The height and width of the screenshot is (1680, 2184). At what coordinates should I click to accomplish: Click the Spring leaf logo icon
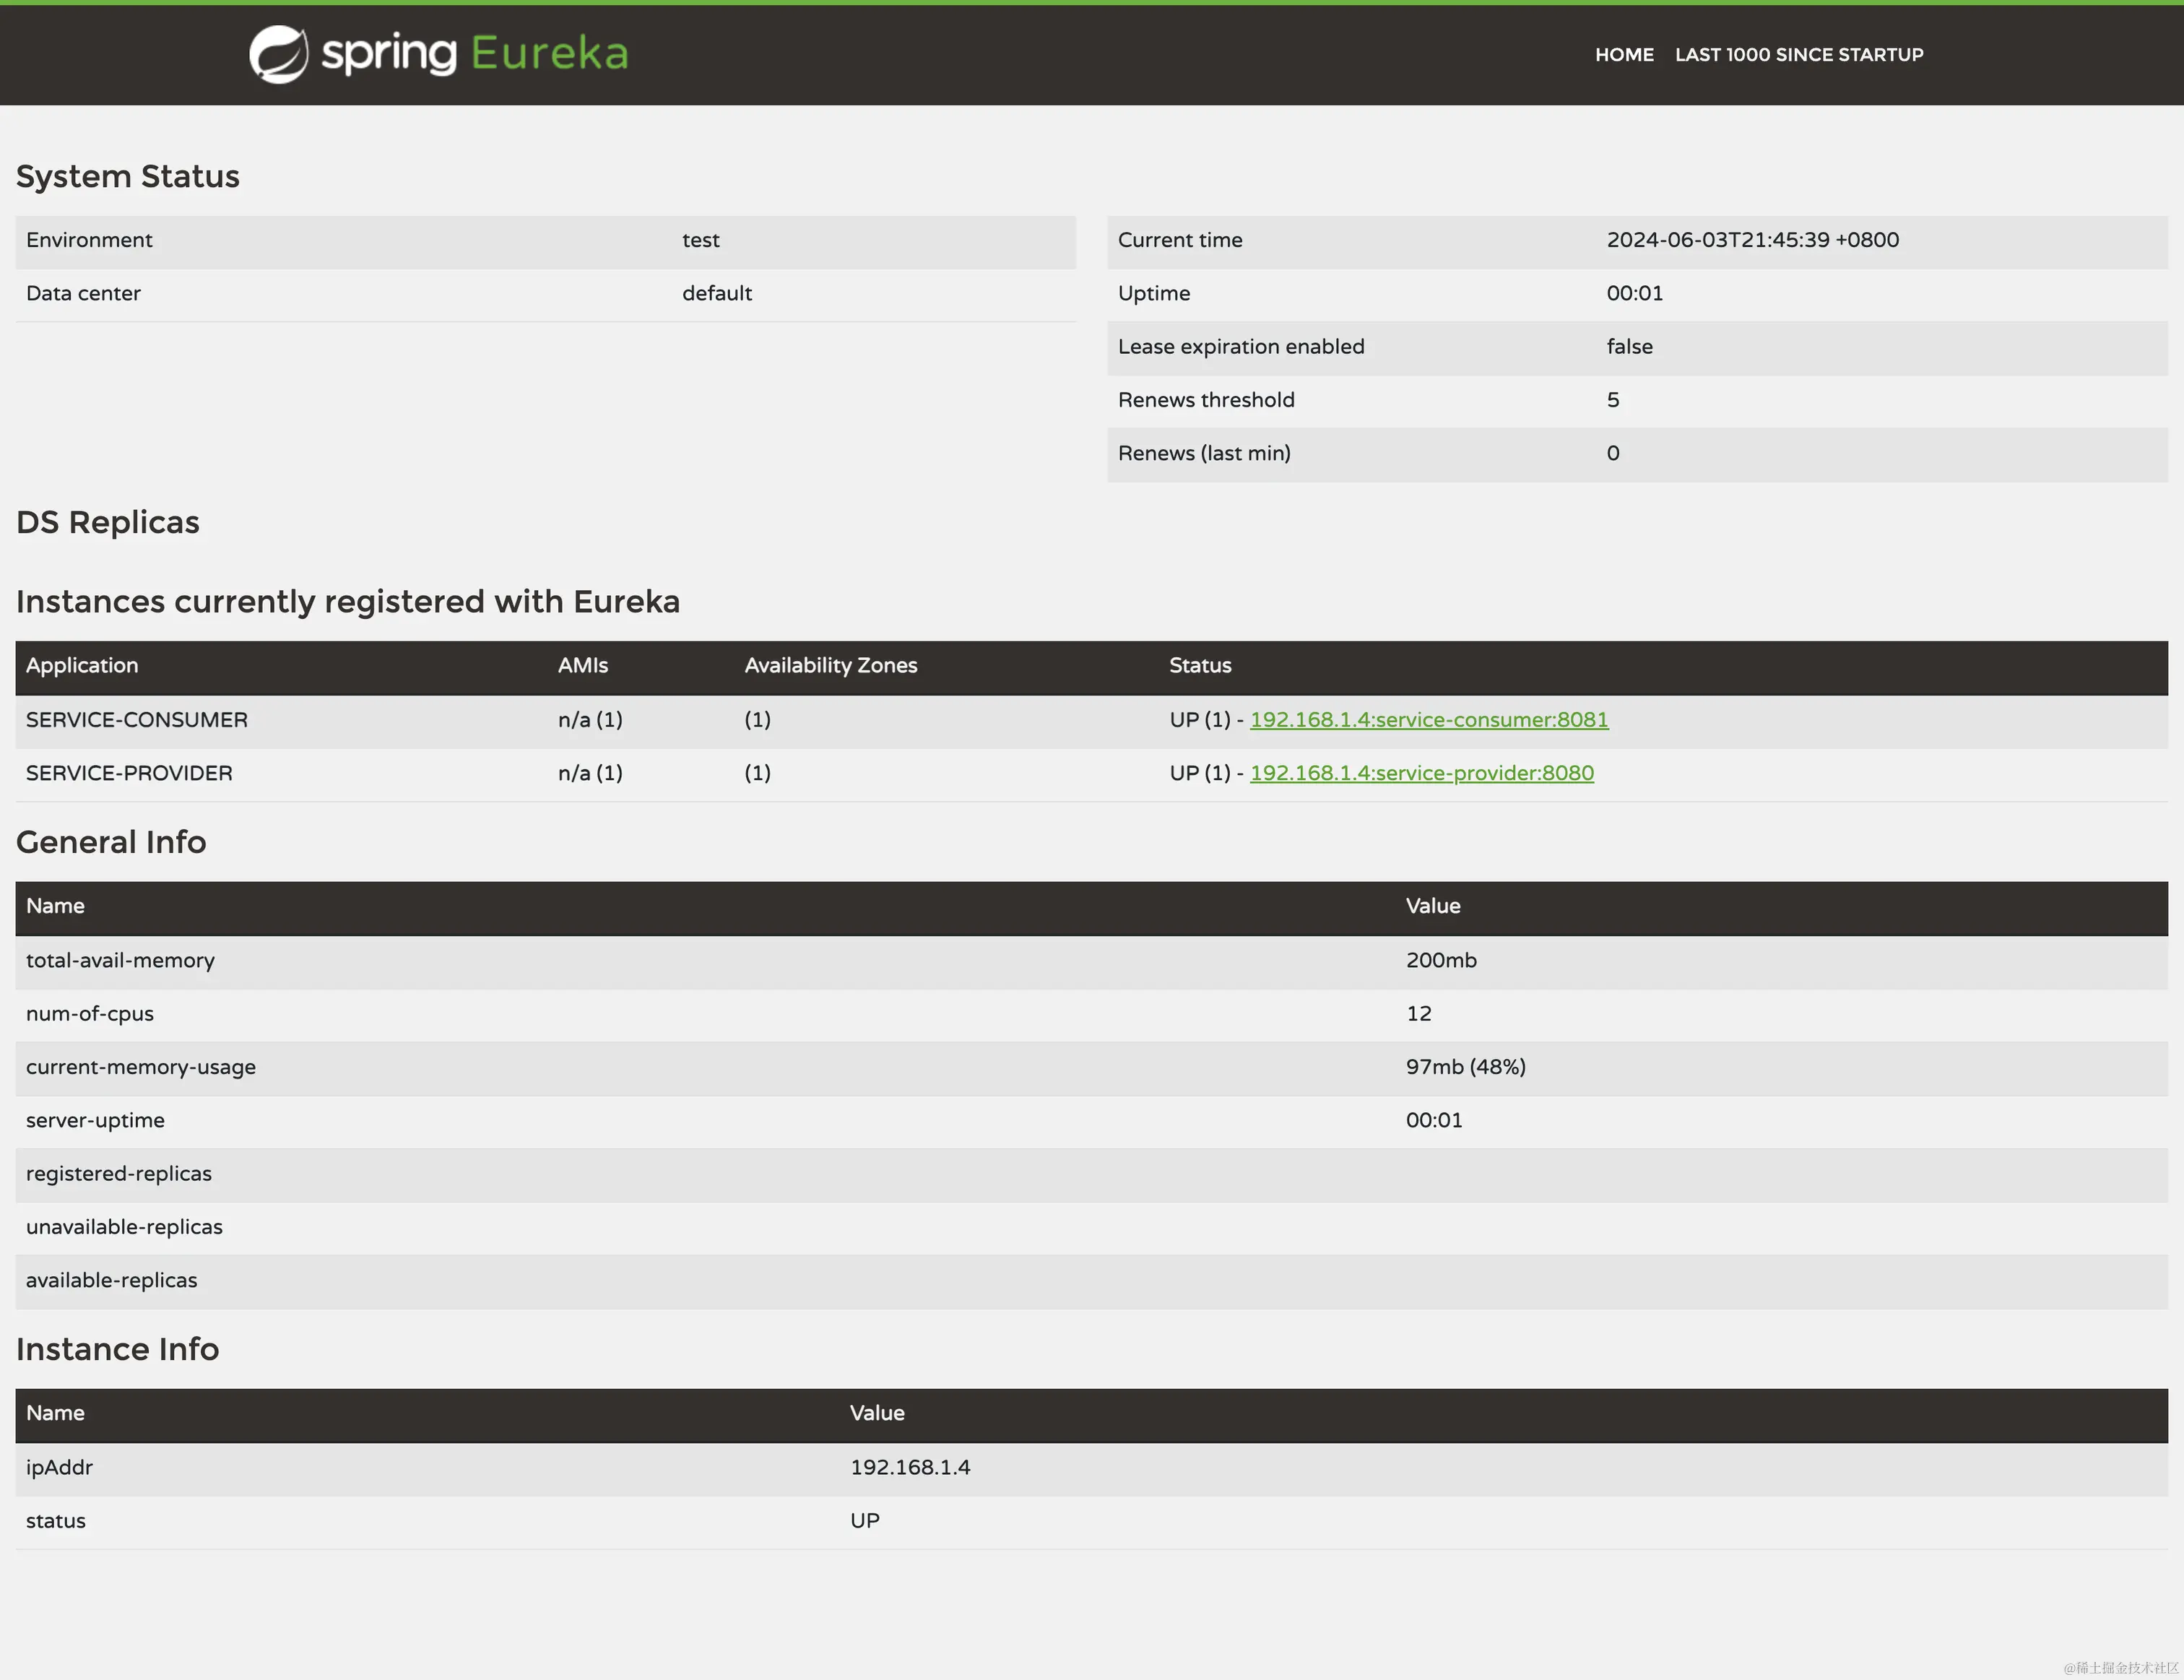click(x=278, y=54)
